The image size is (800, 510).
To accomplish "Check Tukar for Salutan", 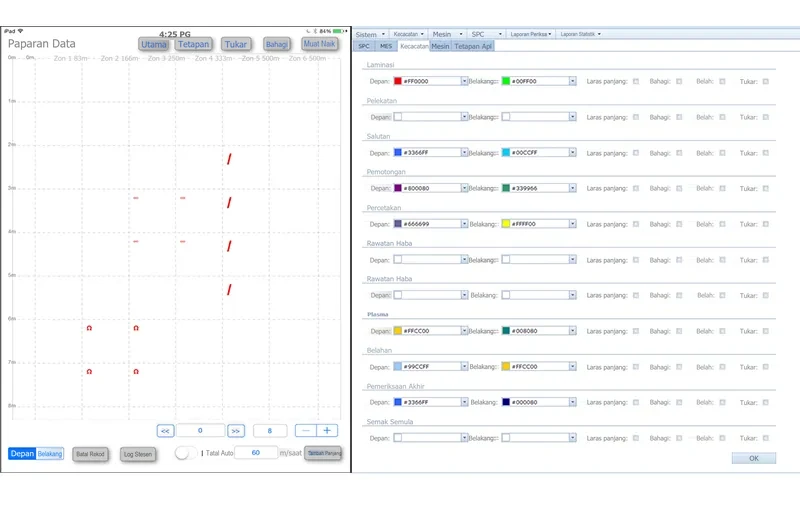I will click(766, 152).
